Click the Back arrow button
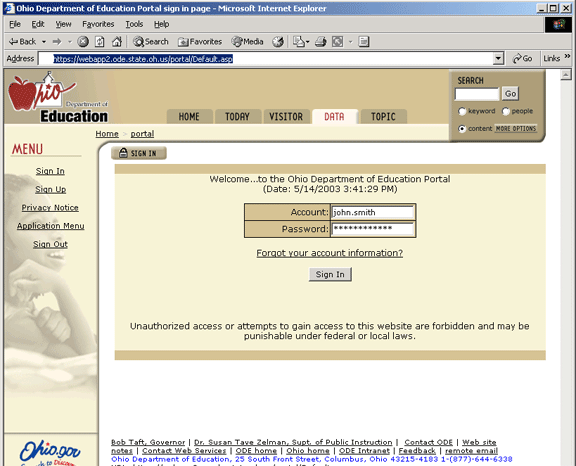 (22, 42)
